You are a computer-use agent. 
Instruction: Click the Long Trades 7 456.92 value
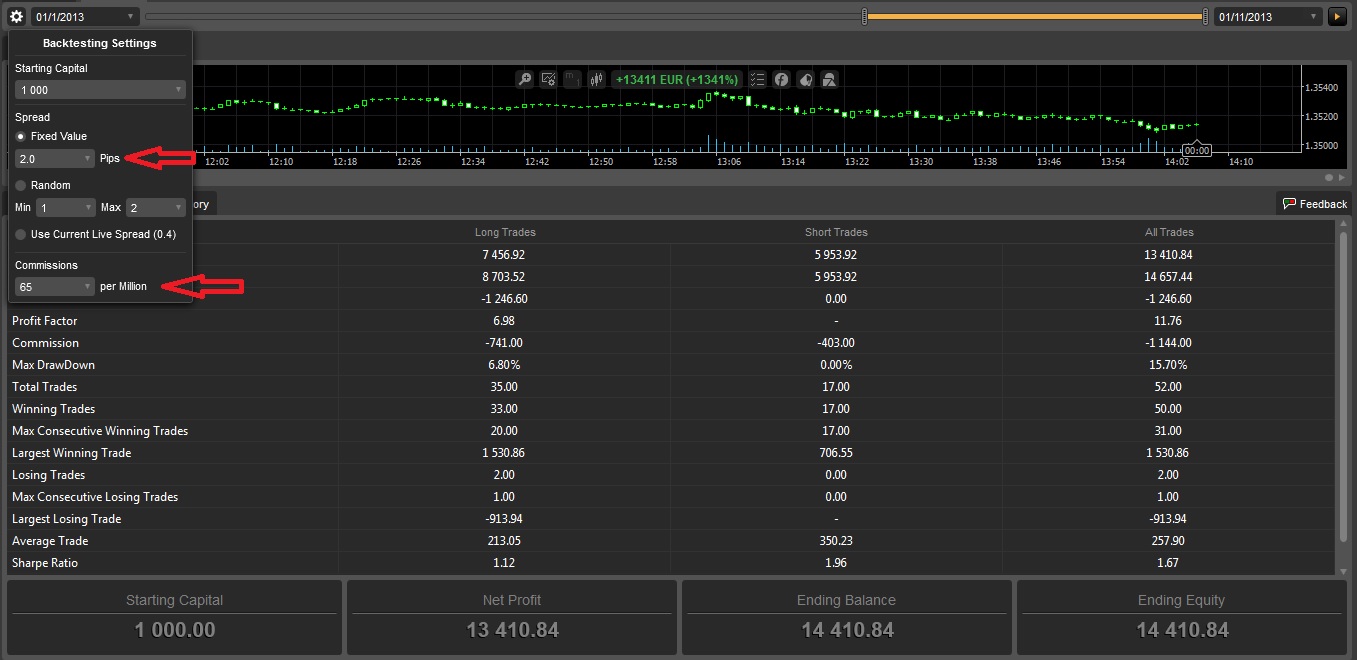pos(503,255)
